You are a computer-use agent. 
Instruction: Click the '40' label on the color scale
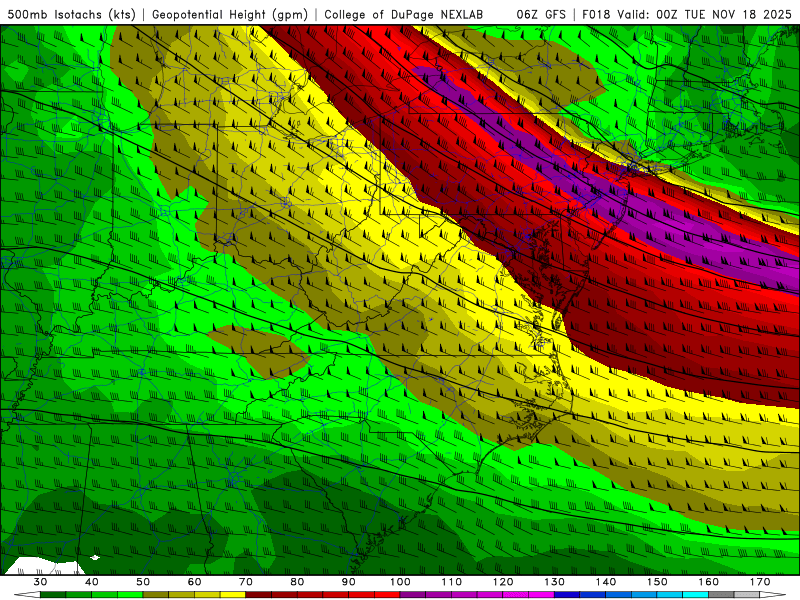[x=92, y=582]
